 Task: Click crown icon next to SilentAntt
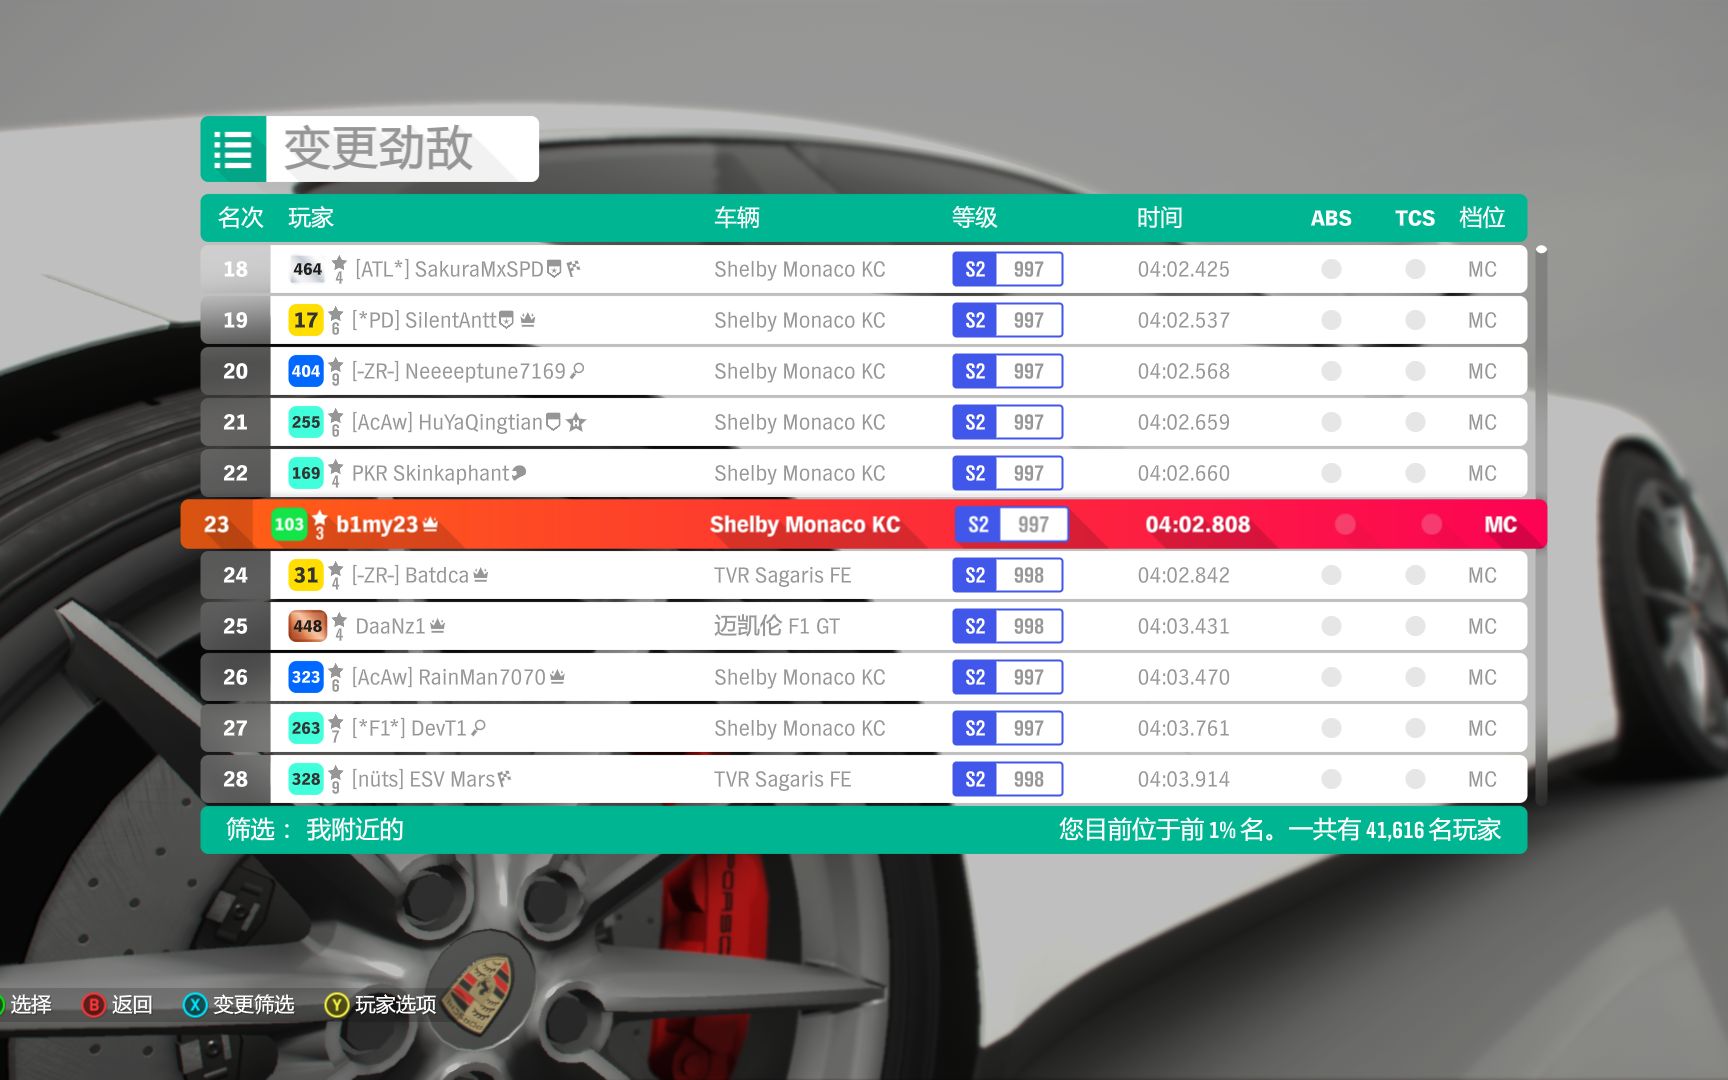pyautogui.click(x=528, y=320)
